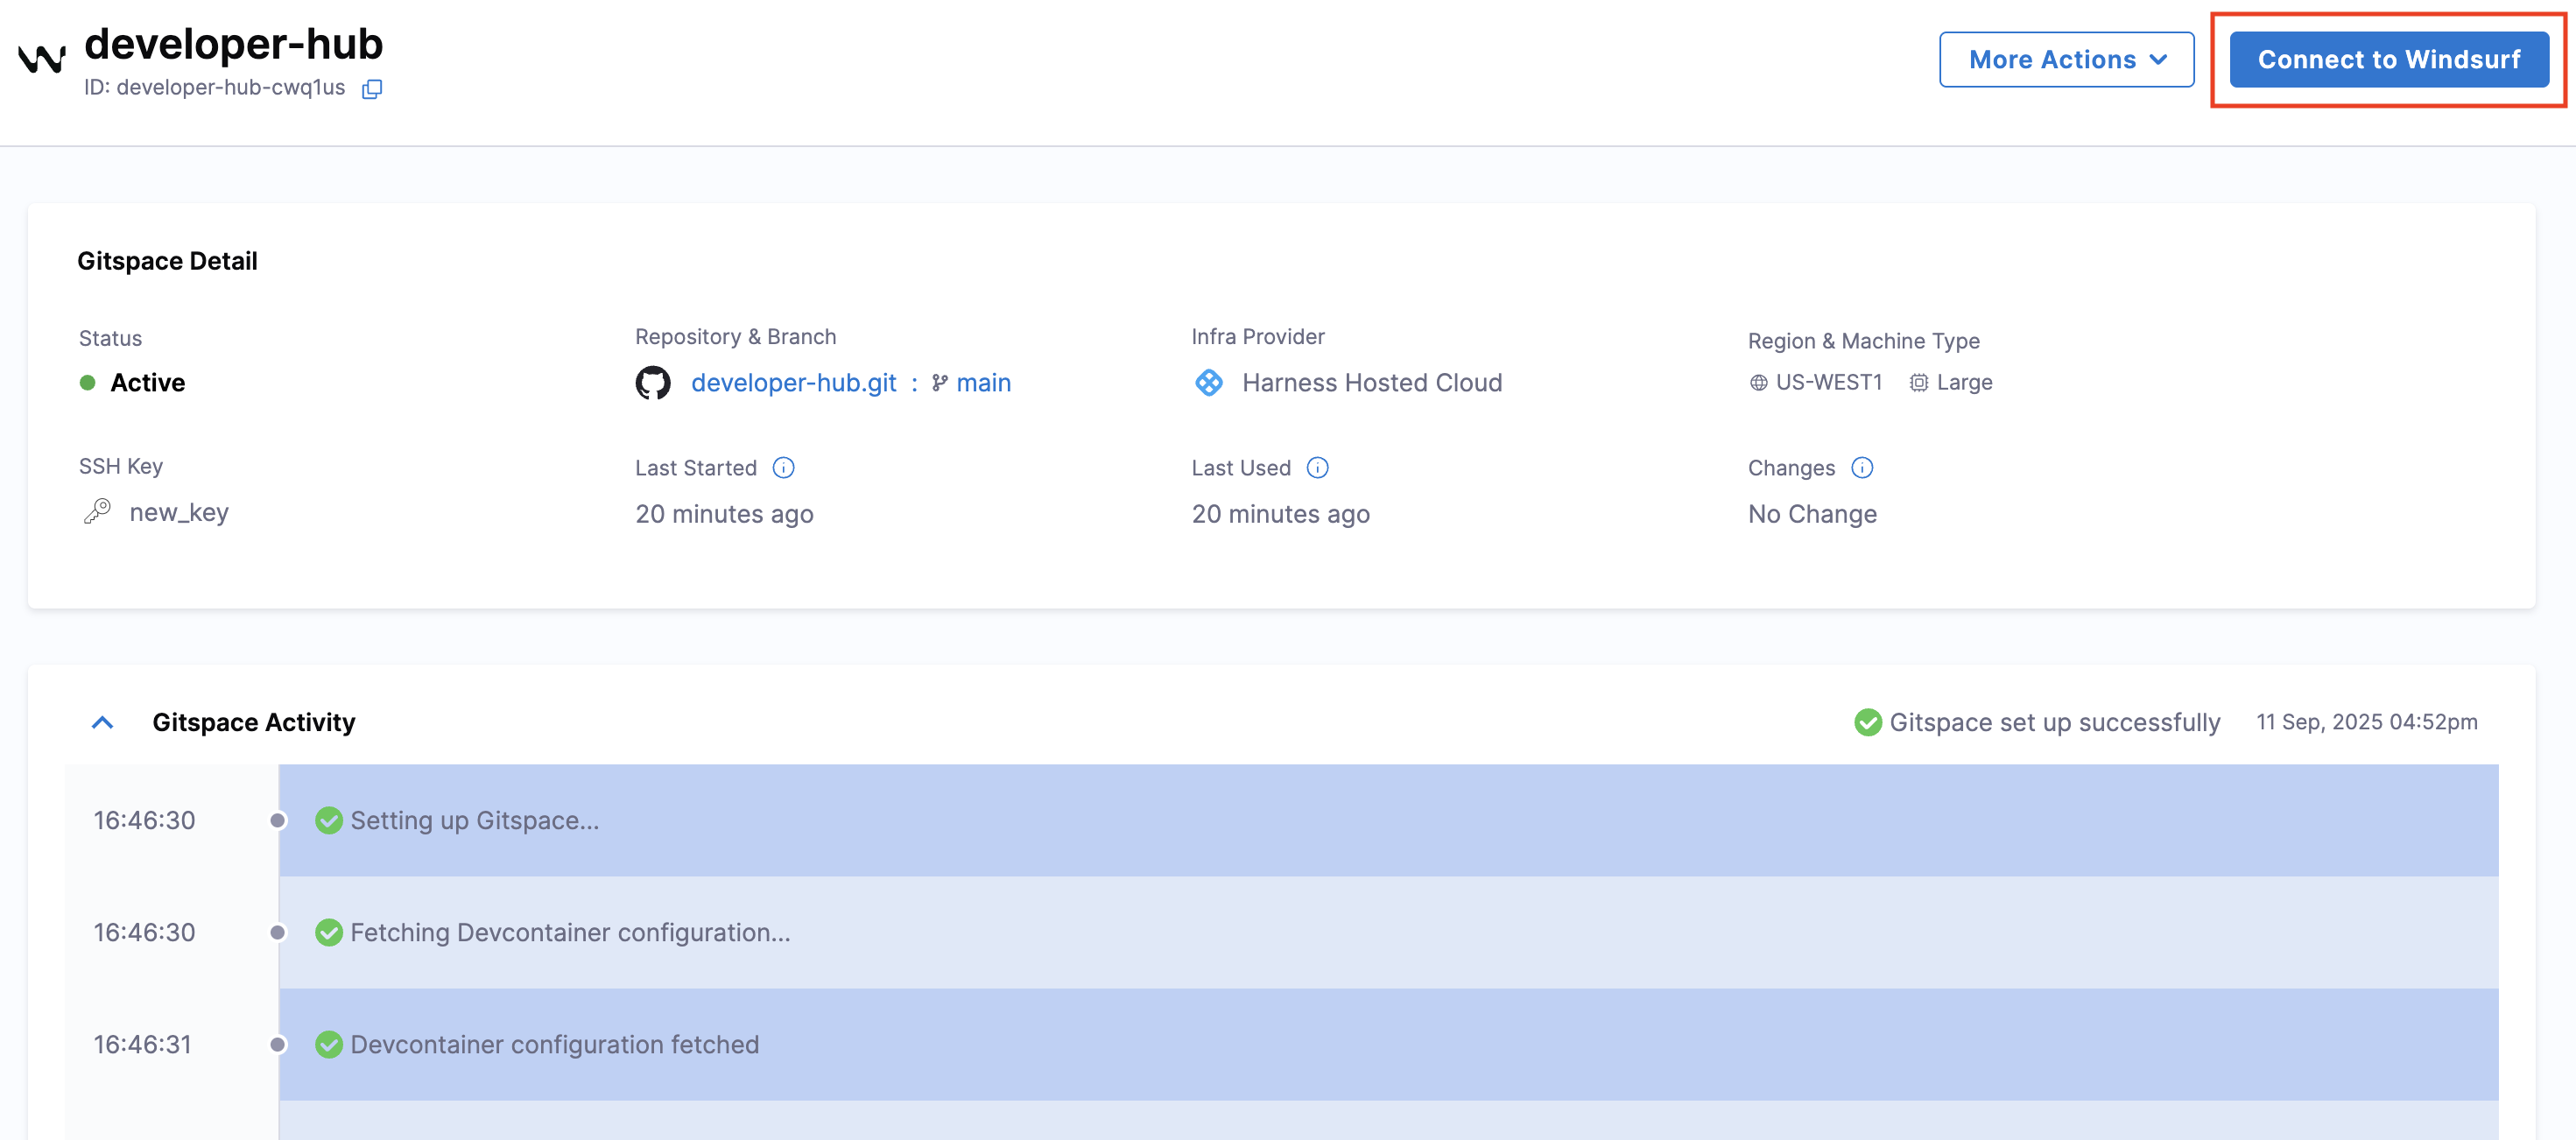Click the green check on setup success
2576x1140 pixels.
(1867, 722)
